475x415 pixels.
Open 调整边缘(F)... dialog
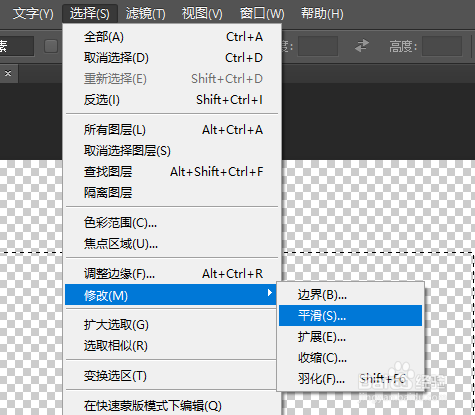click(173, 274)
